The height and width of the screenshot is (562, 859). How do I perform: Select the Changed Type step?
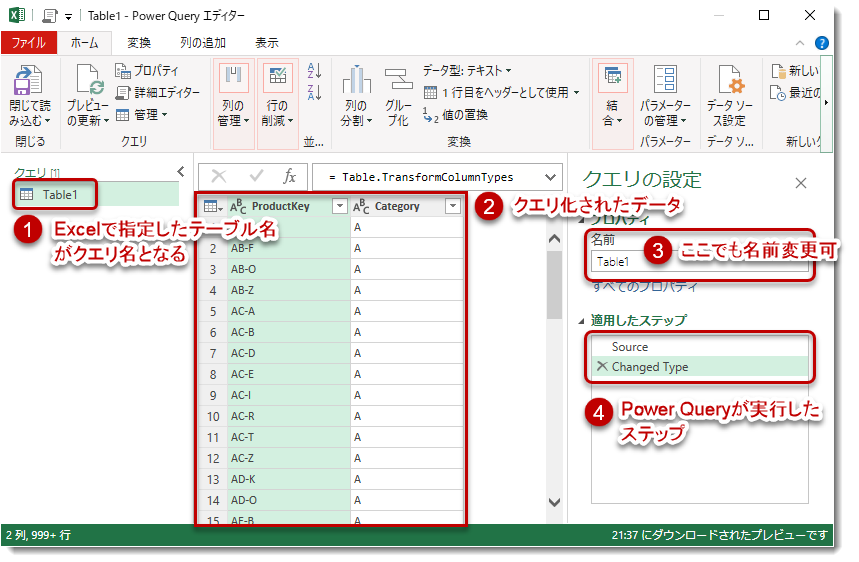(700, 366)
